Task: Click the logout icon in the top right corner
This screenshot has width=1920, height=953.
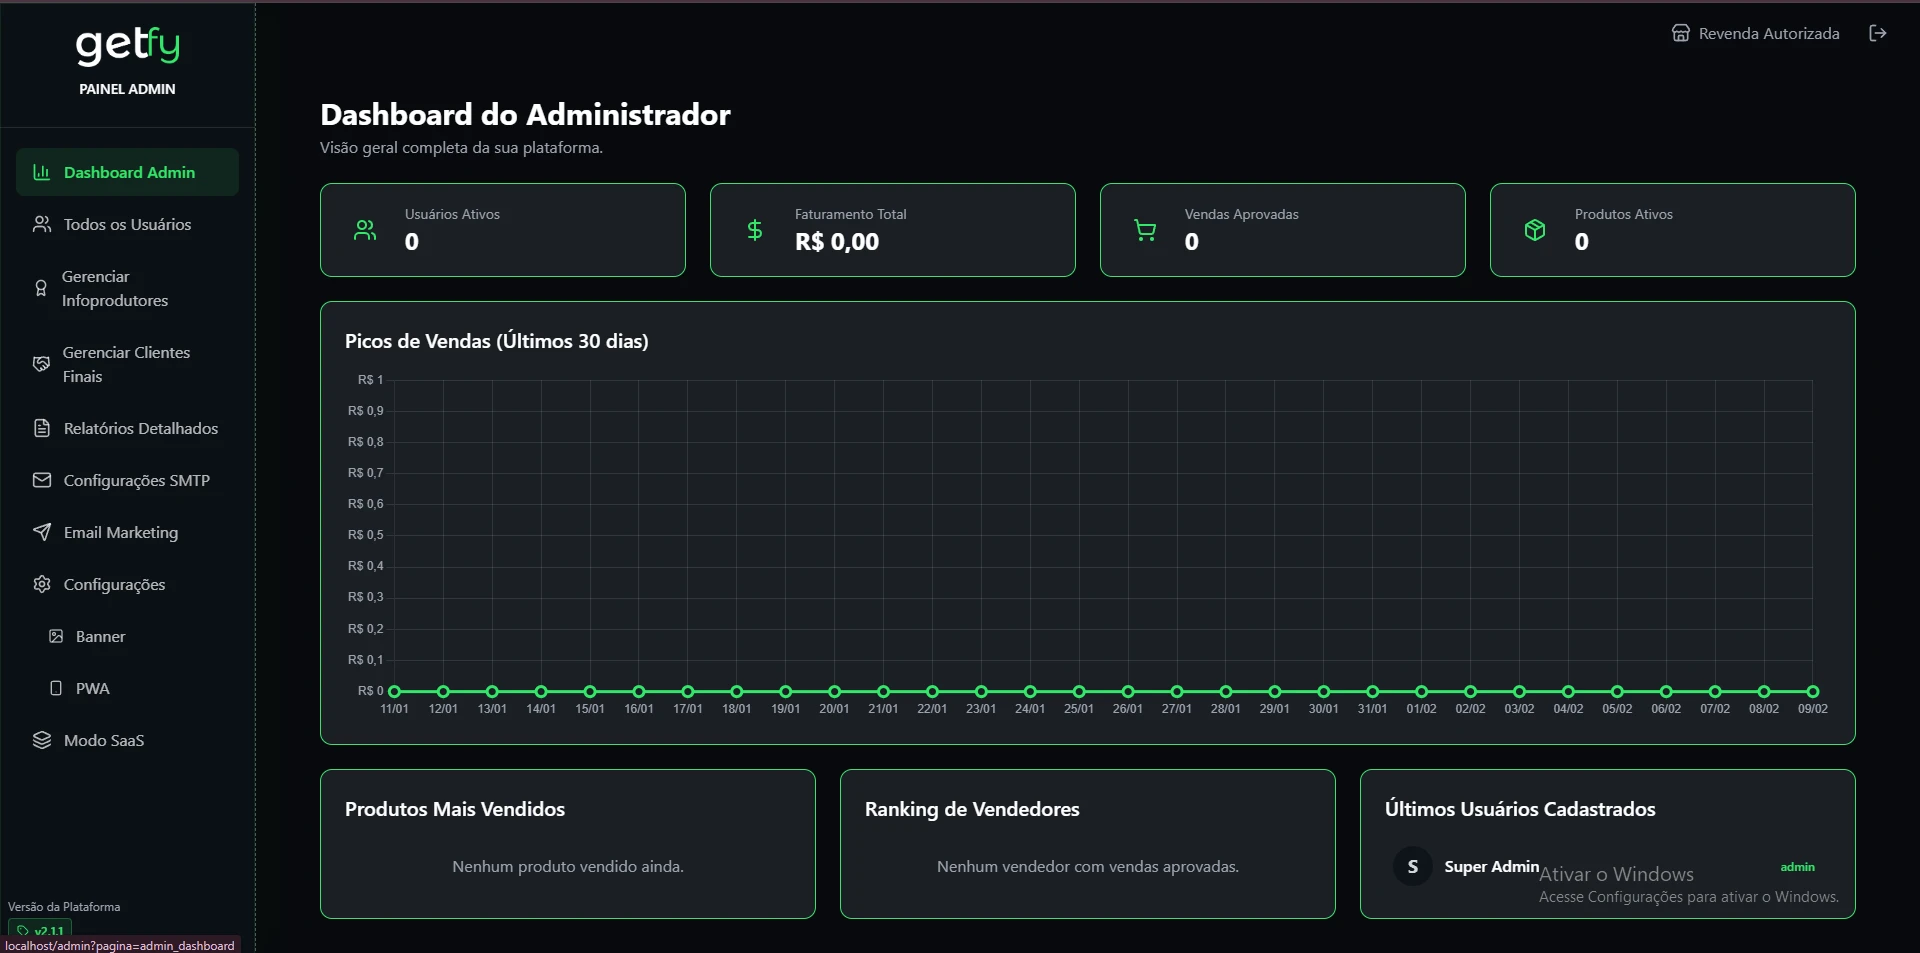Action: pyautogui.click(x=1878, y=33)
